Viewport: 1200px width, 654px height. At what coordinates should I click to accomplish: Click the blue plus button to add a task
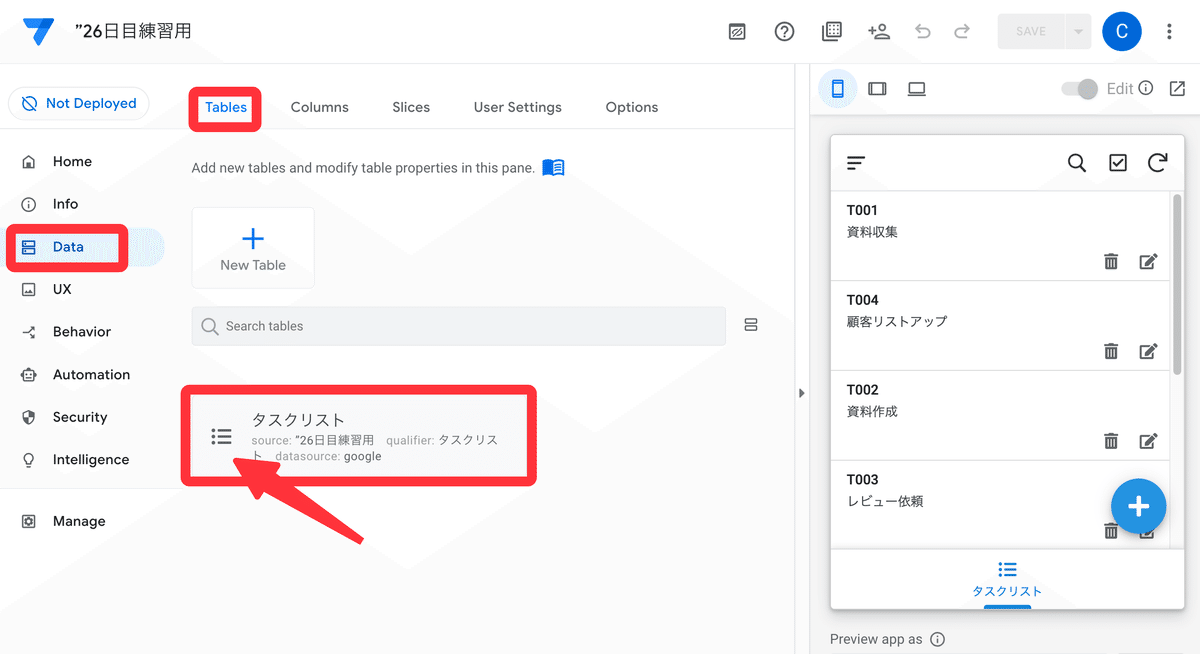[x=1138, y=506]
